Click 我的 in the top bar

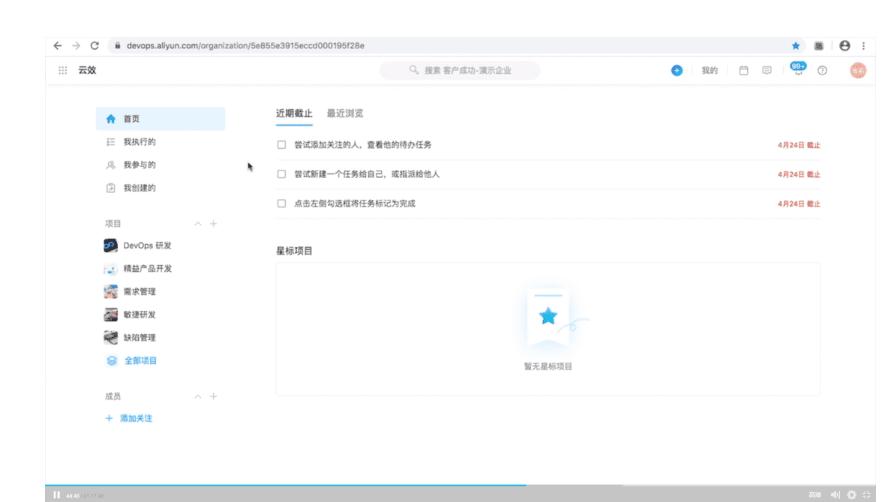709,71
